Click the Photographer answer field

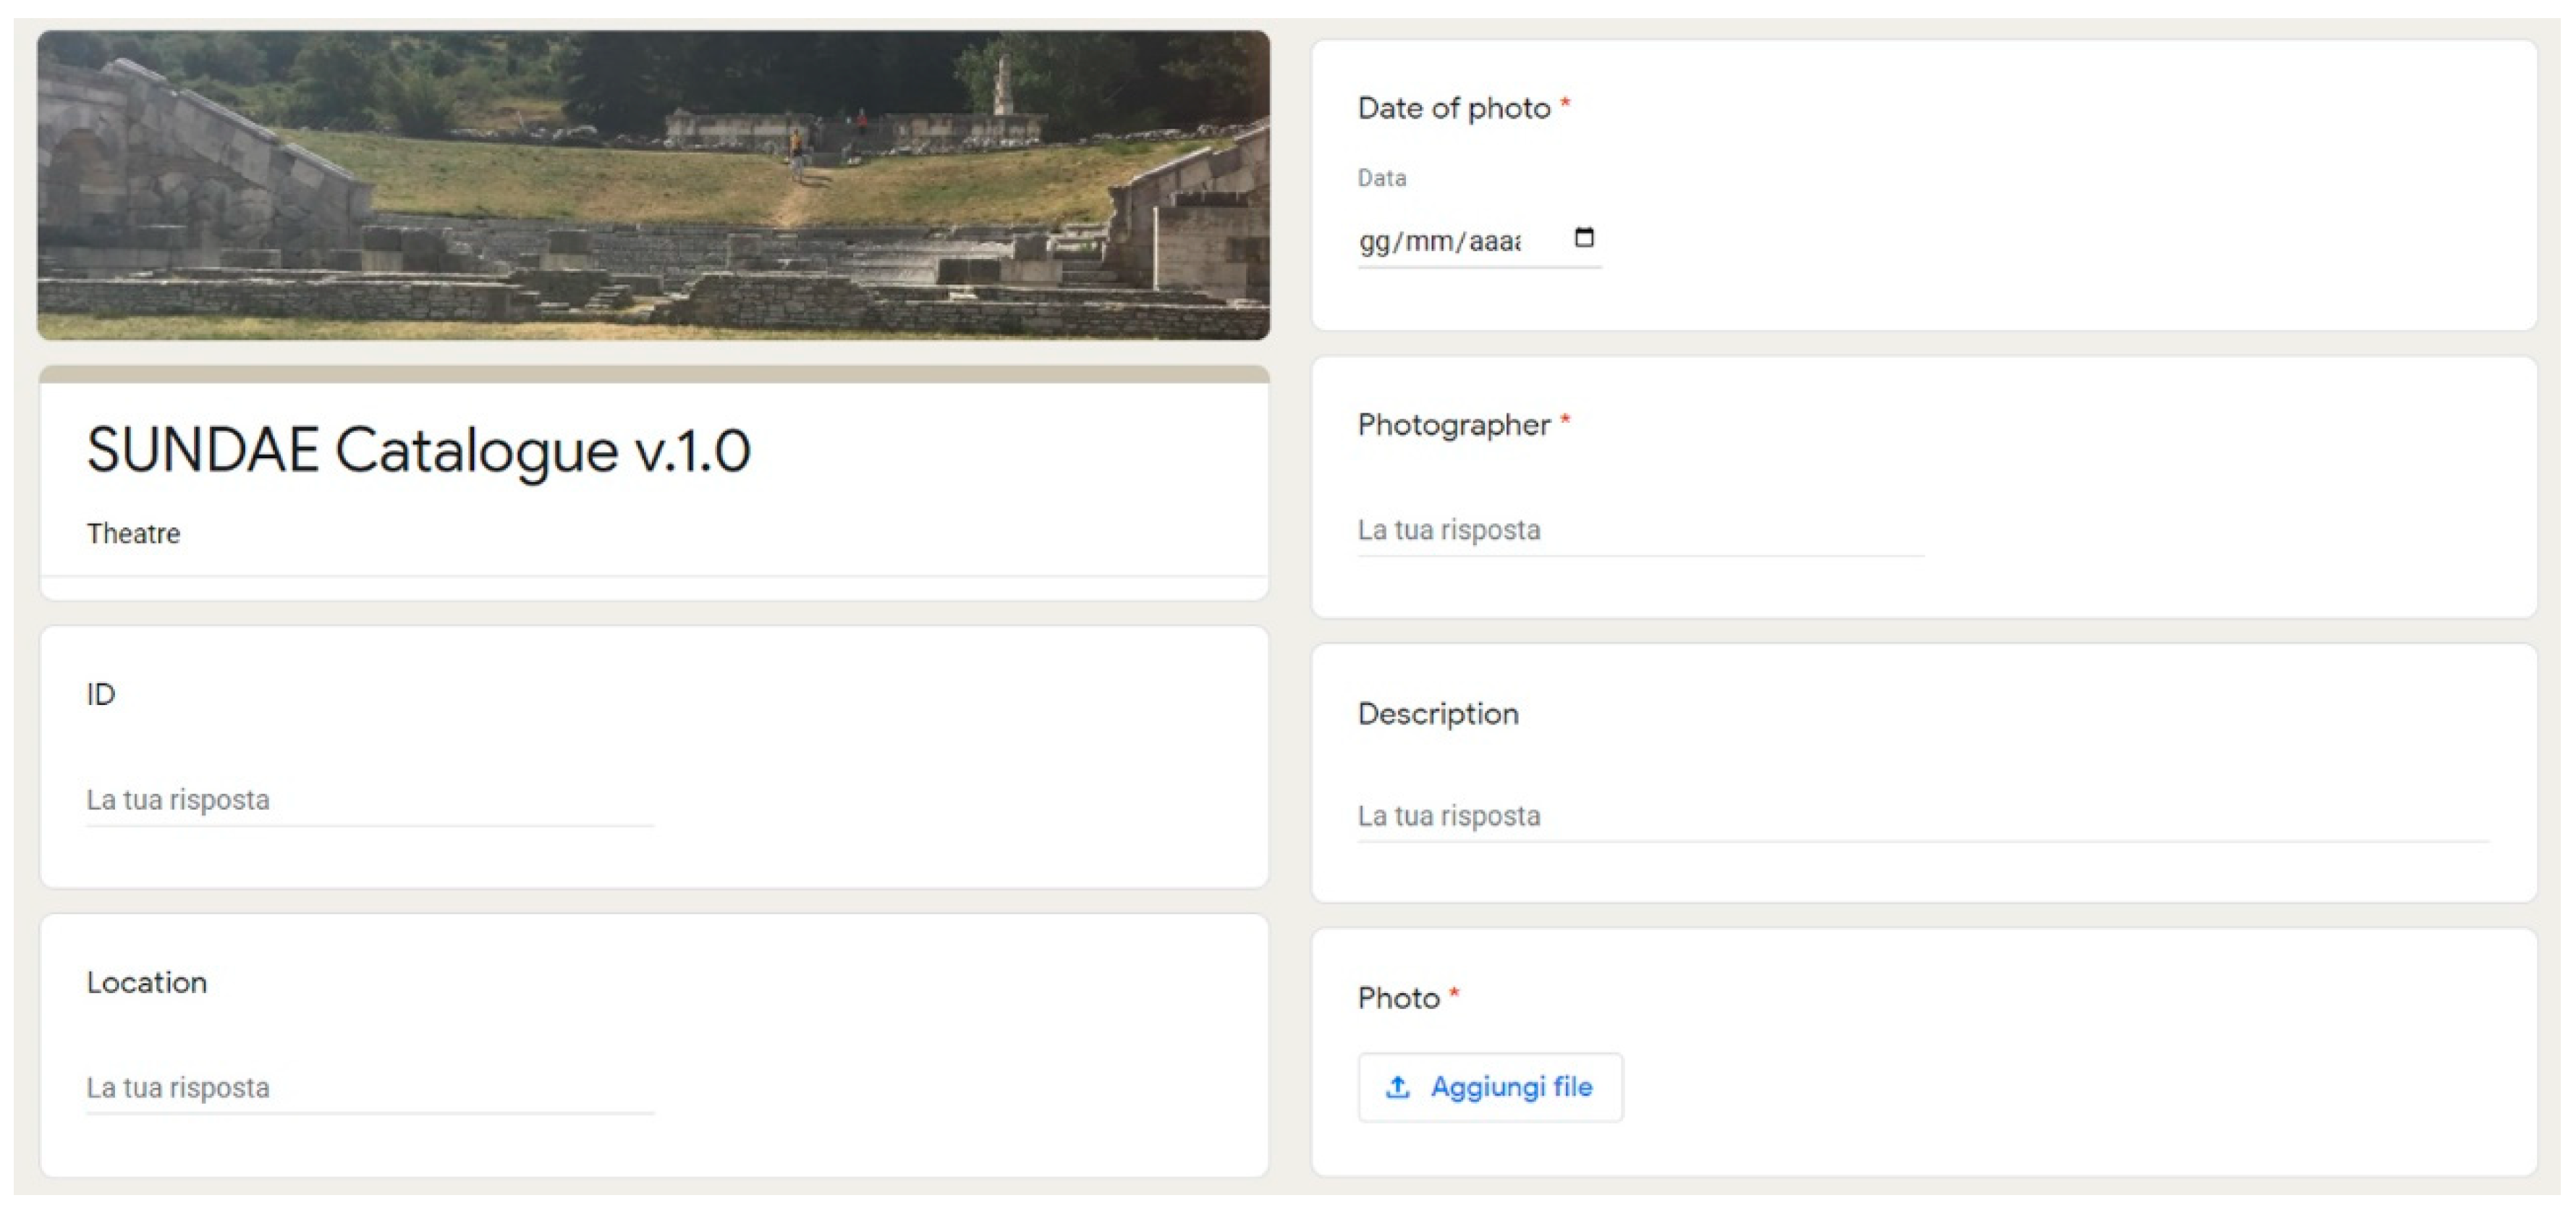pyautogui.click(x=1638, y=530)
